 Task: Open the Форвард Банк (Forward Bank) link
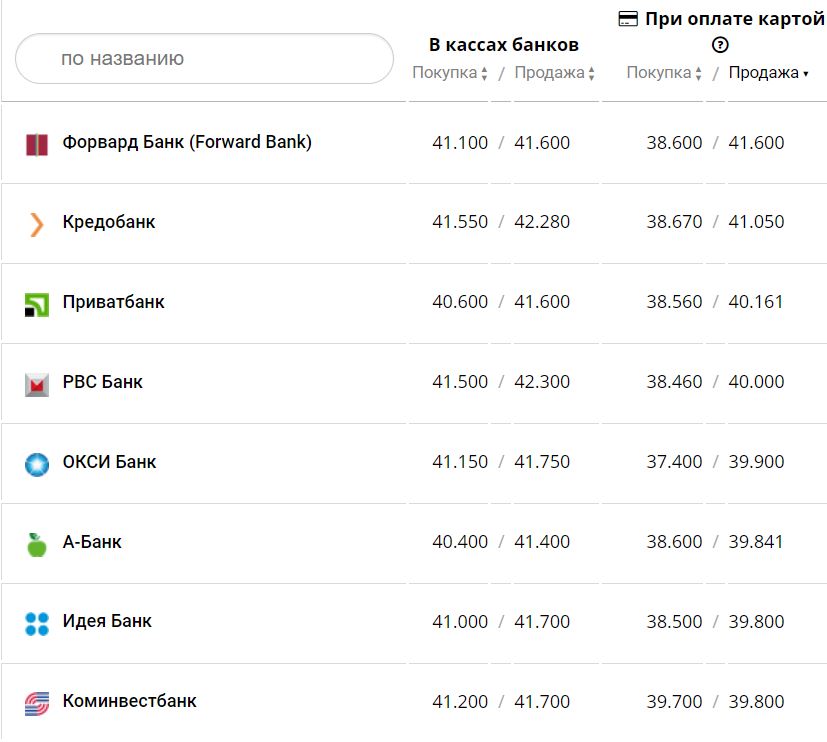click(x=187, y=142)
